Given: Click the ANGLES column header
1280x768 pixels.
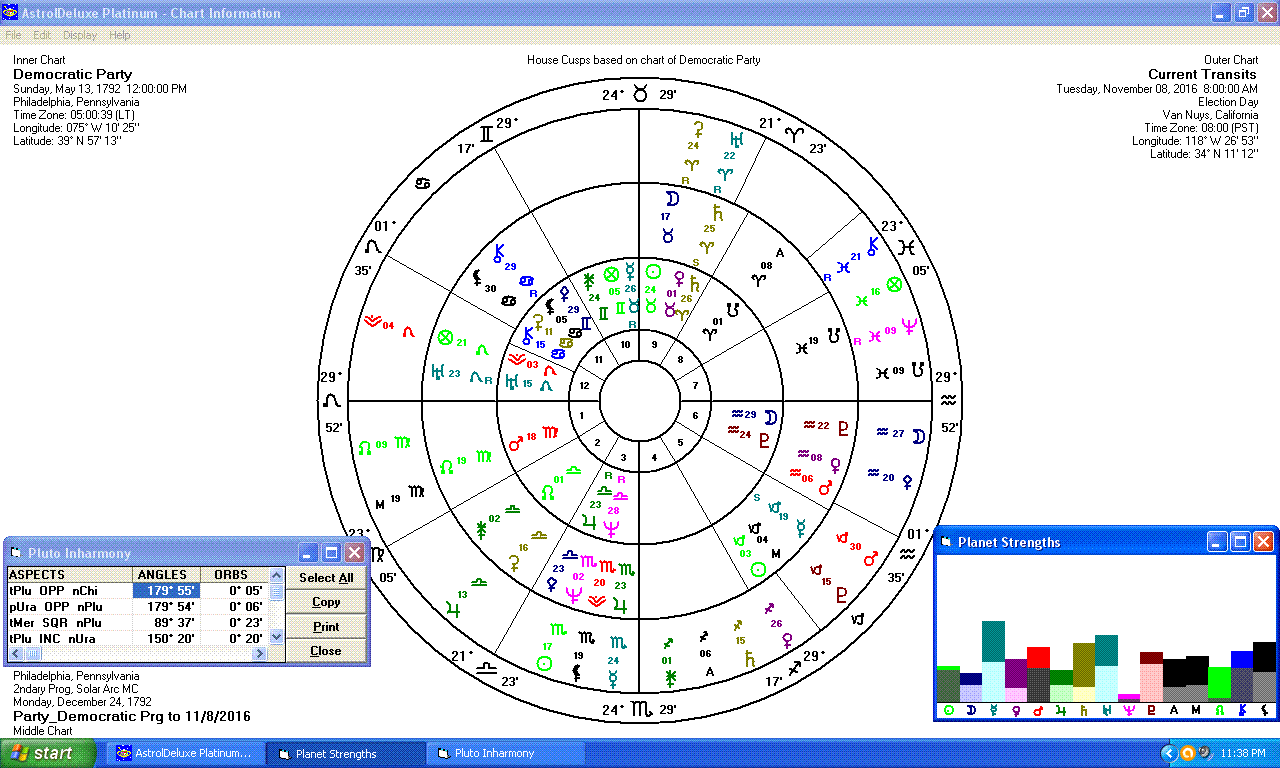Looking at the screenshot, I should point(166,575).
